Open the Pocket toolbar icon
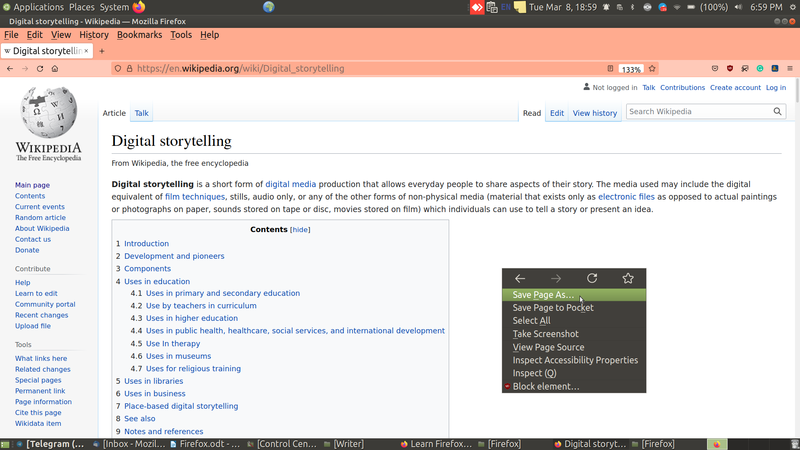This screenshot has width=800, height=450. pos(715,68)
